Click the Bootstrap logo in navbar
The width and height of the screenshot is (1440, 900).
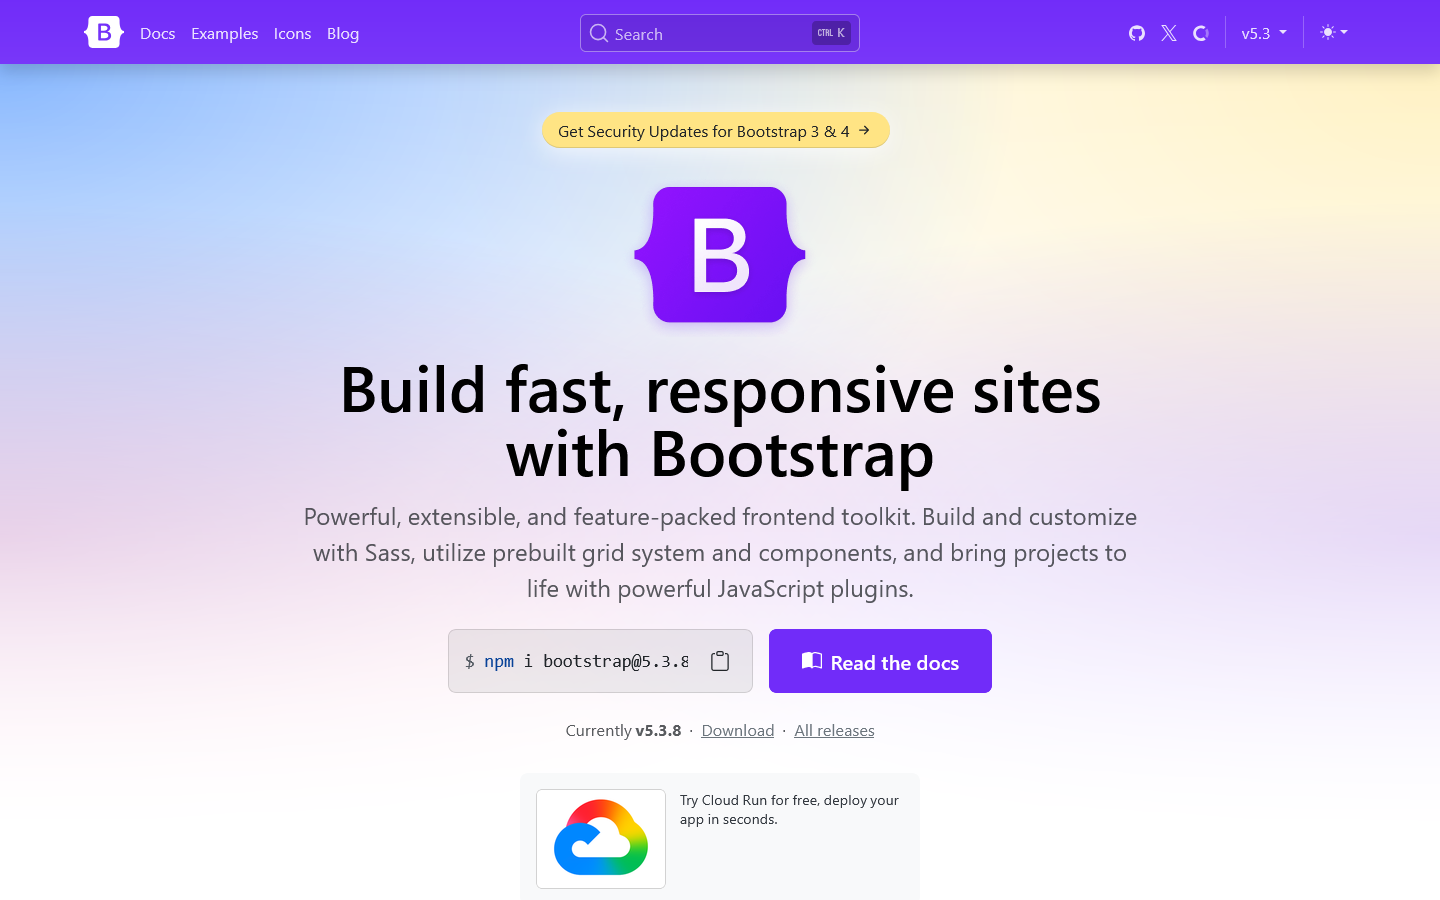click(104, 33)
